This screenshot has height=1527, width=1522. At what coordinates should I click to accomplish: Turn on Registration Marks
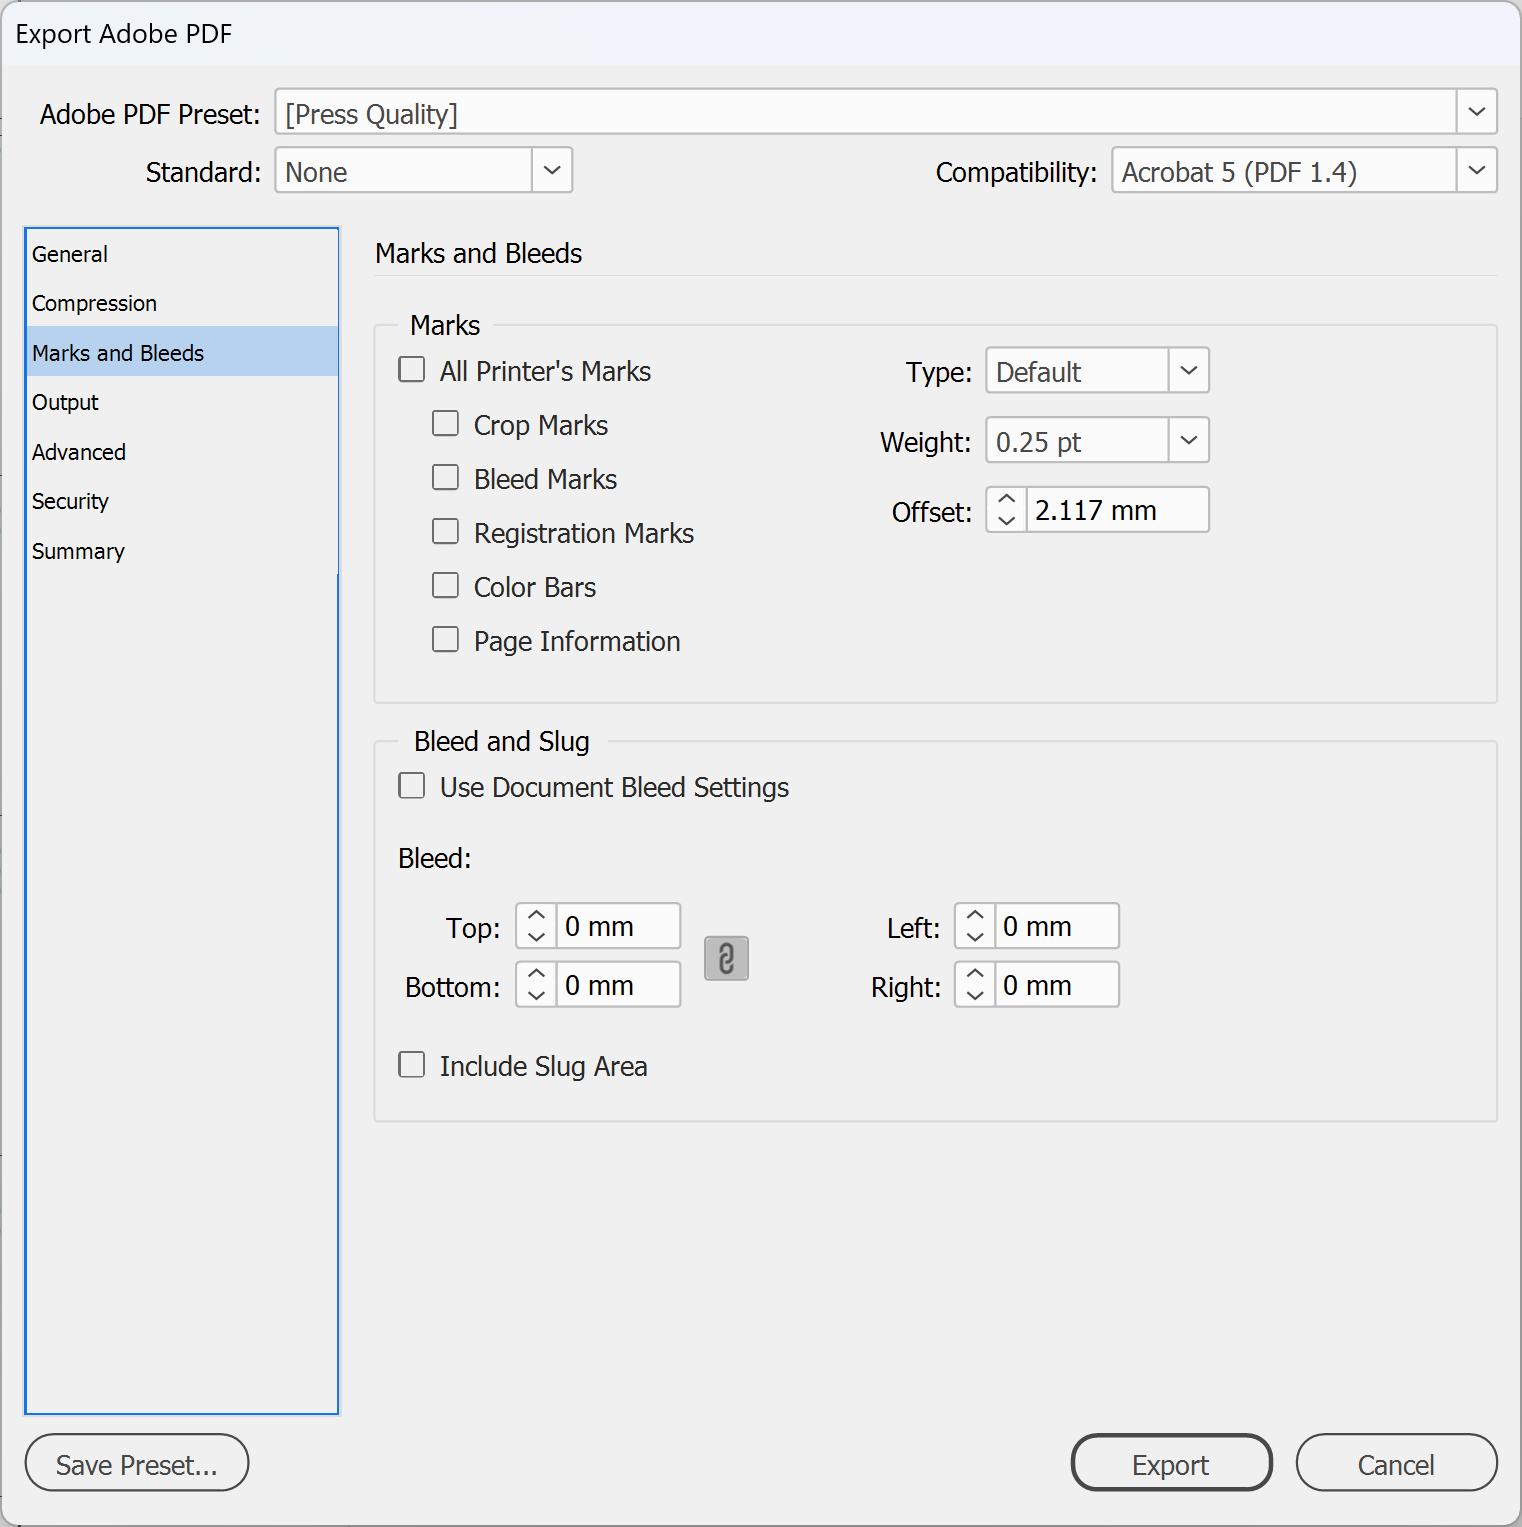[445, 532]
